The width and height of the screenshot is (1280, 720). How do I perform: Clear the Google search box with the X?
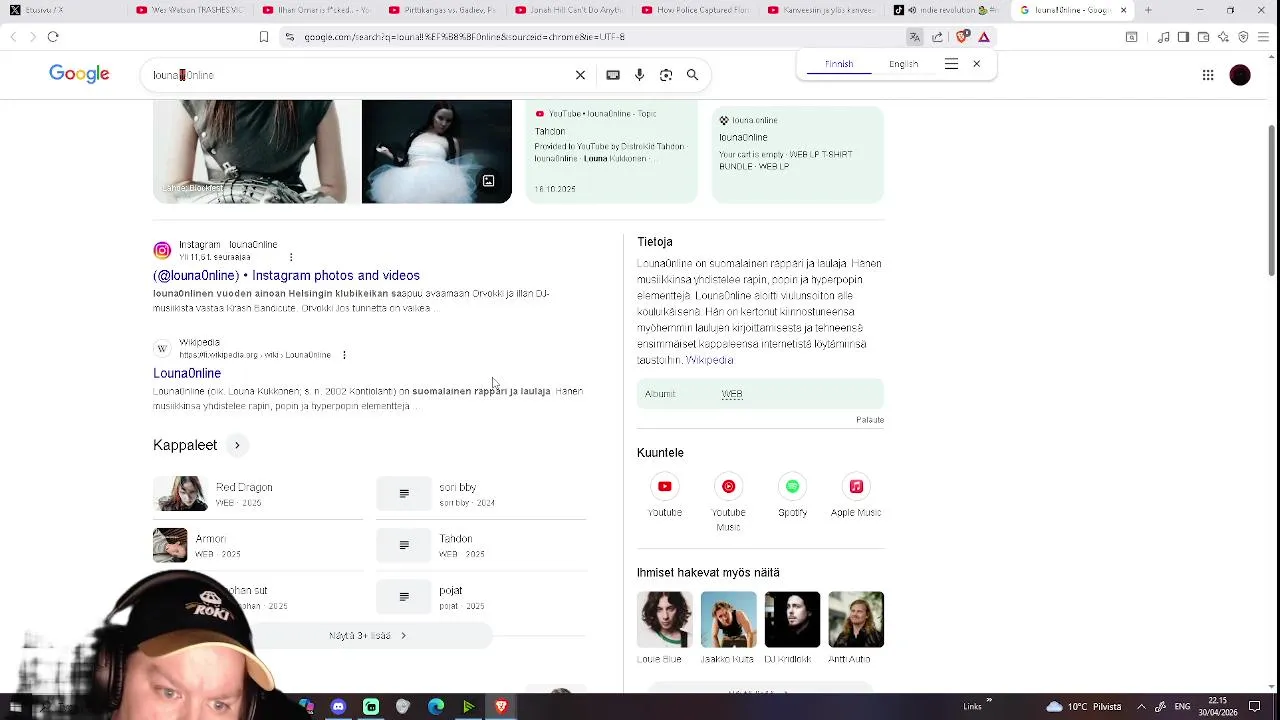tap(580, 75)
